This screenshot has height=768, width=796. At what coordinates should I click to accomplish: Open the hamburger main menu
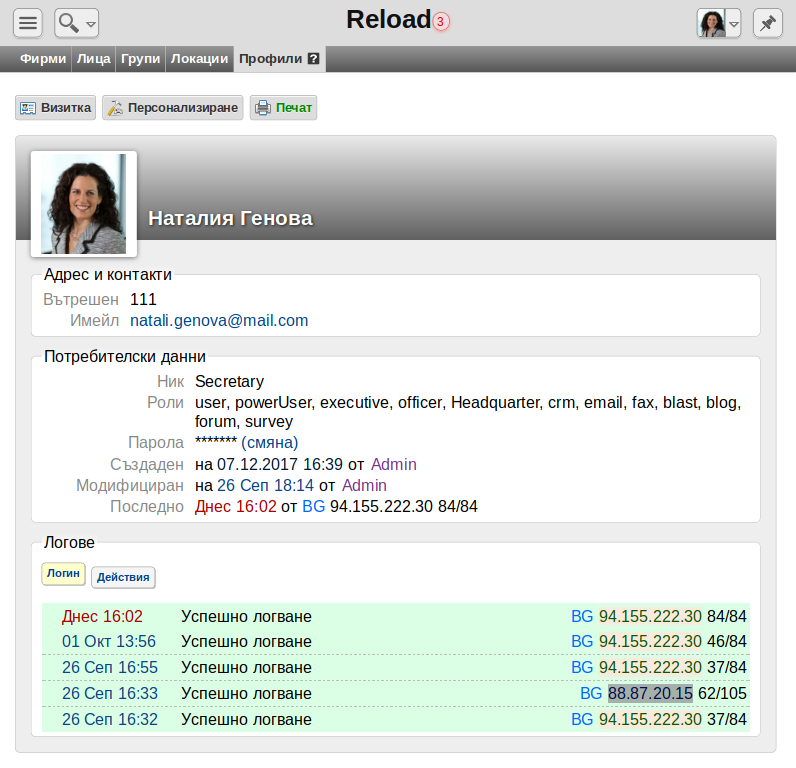pyautogui.click(x=28, y=23)
